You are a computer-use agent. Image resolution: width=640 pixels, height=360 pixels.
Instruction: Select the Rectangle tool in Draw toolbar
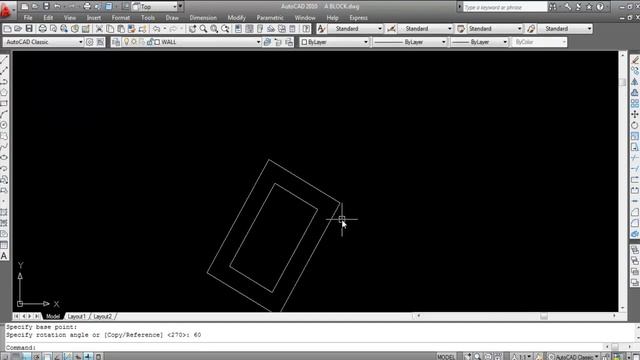pos(4,103)
